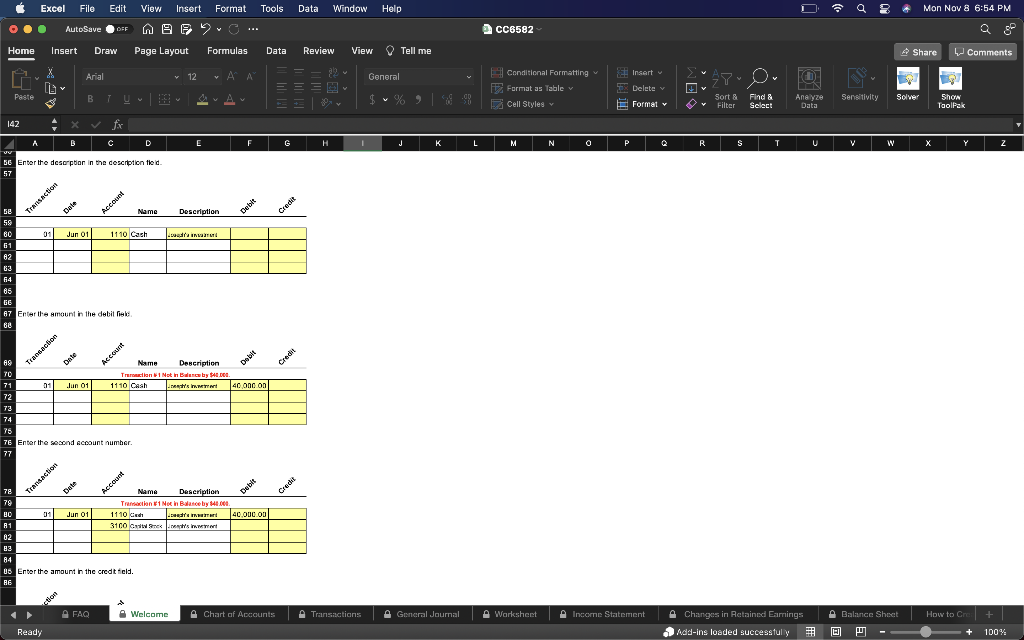
Task: Open the font name dropdown
Action: tap(130, 75)
